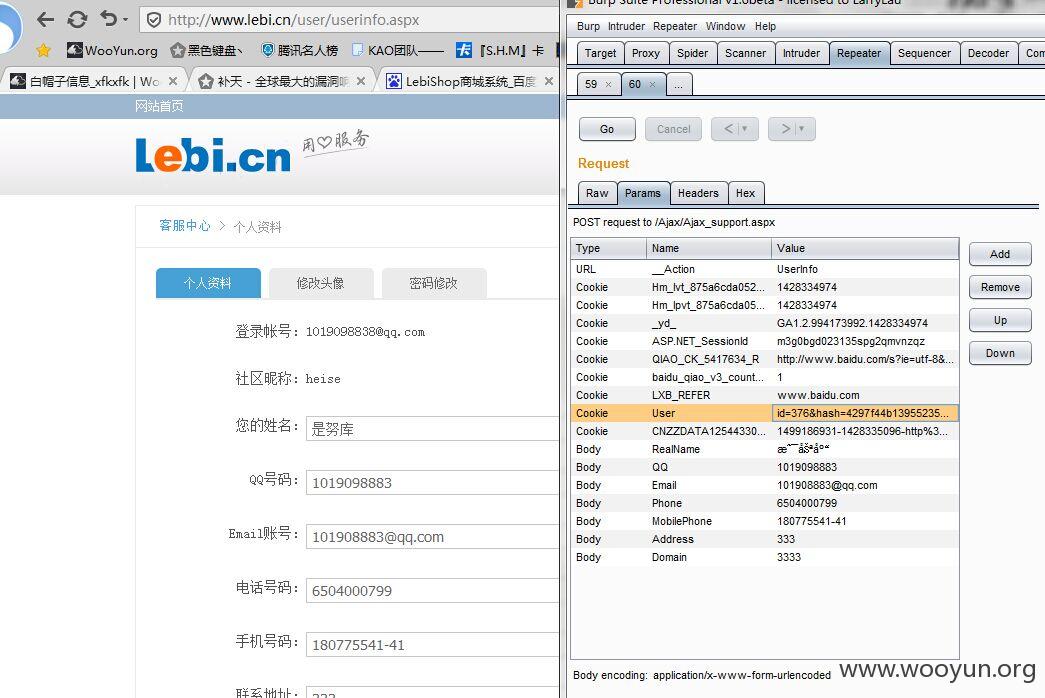Screen dimensions: 1045x698
Task: Close the 白帽子信息_xfkxfk browser tab
Action: coord(173,81)
